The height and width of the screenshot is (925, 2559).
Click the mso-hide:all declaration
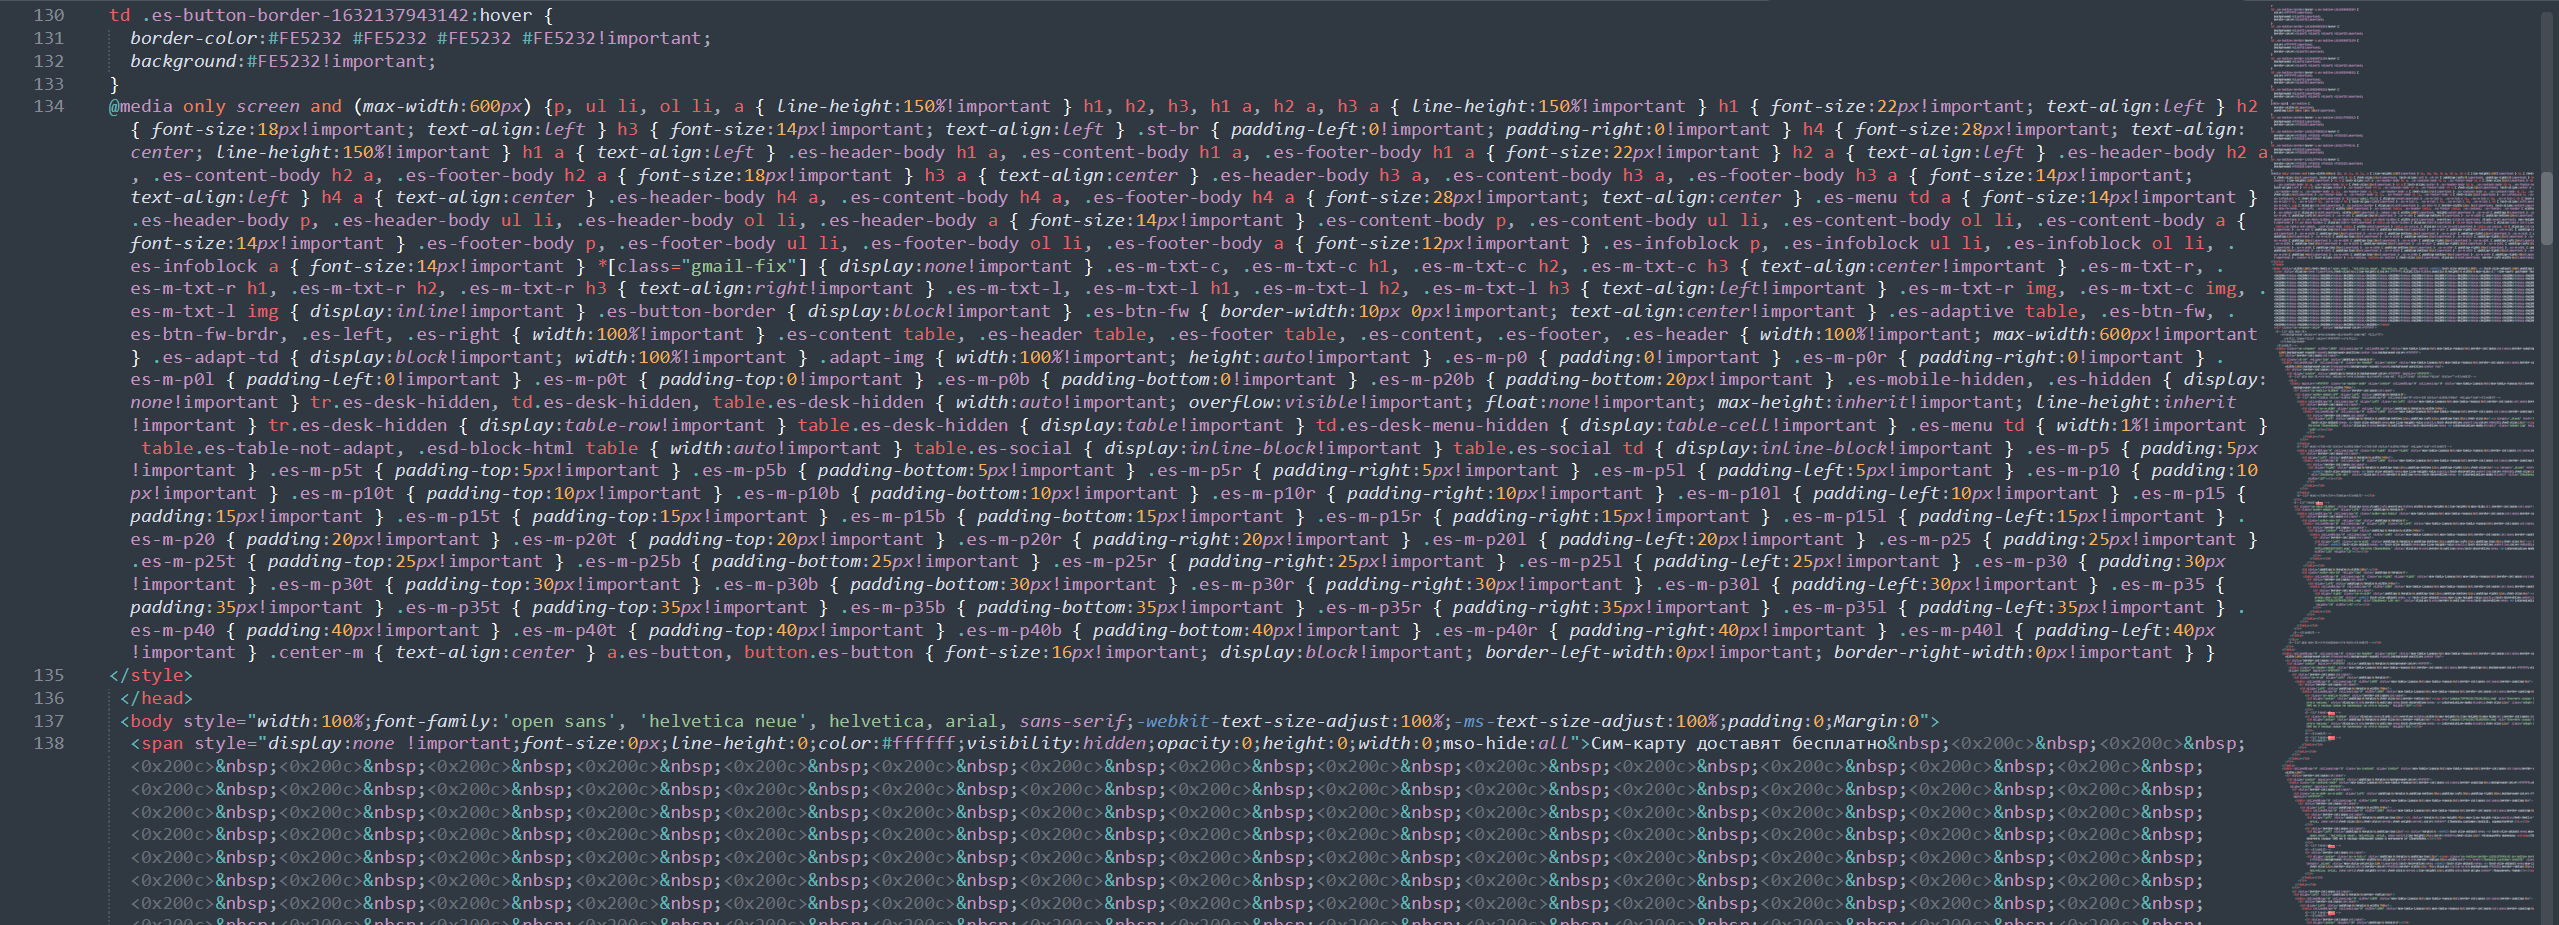coord(1506,743)
